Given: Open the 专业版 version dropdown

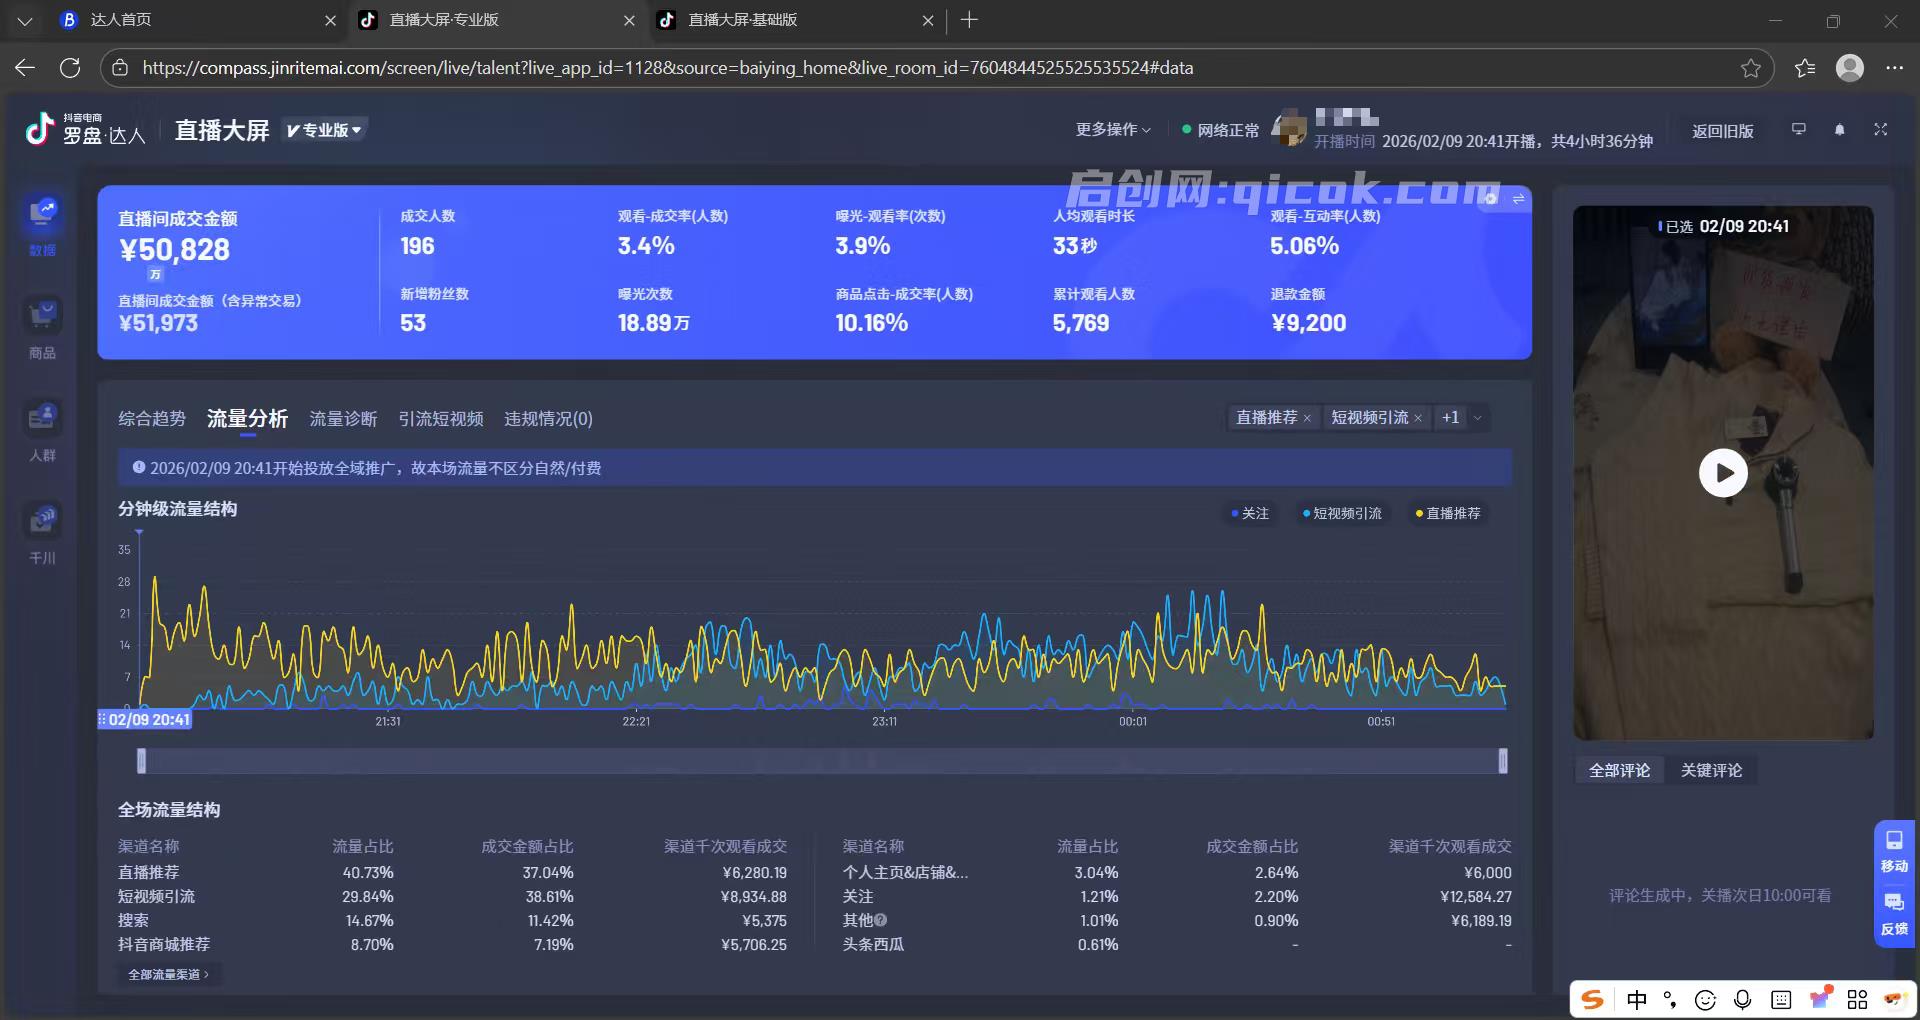Looking at the screenshot, I should click(324, 130).
